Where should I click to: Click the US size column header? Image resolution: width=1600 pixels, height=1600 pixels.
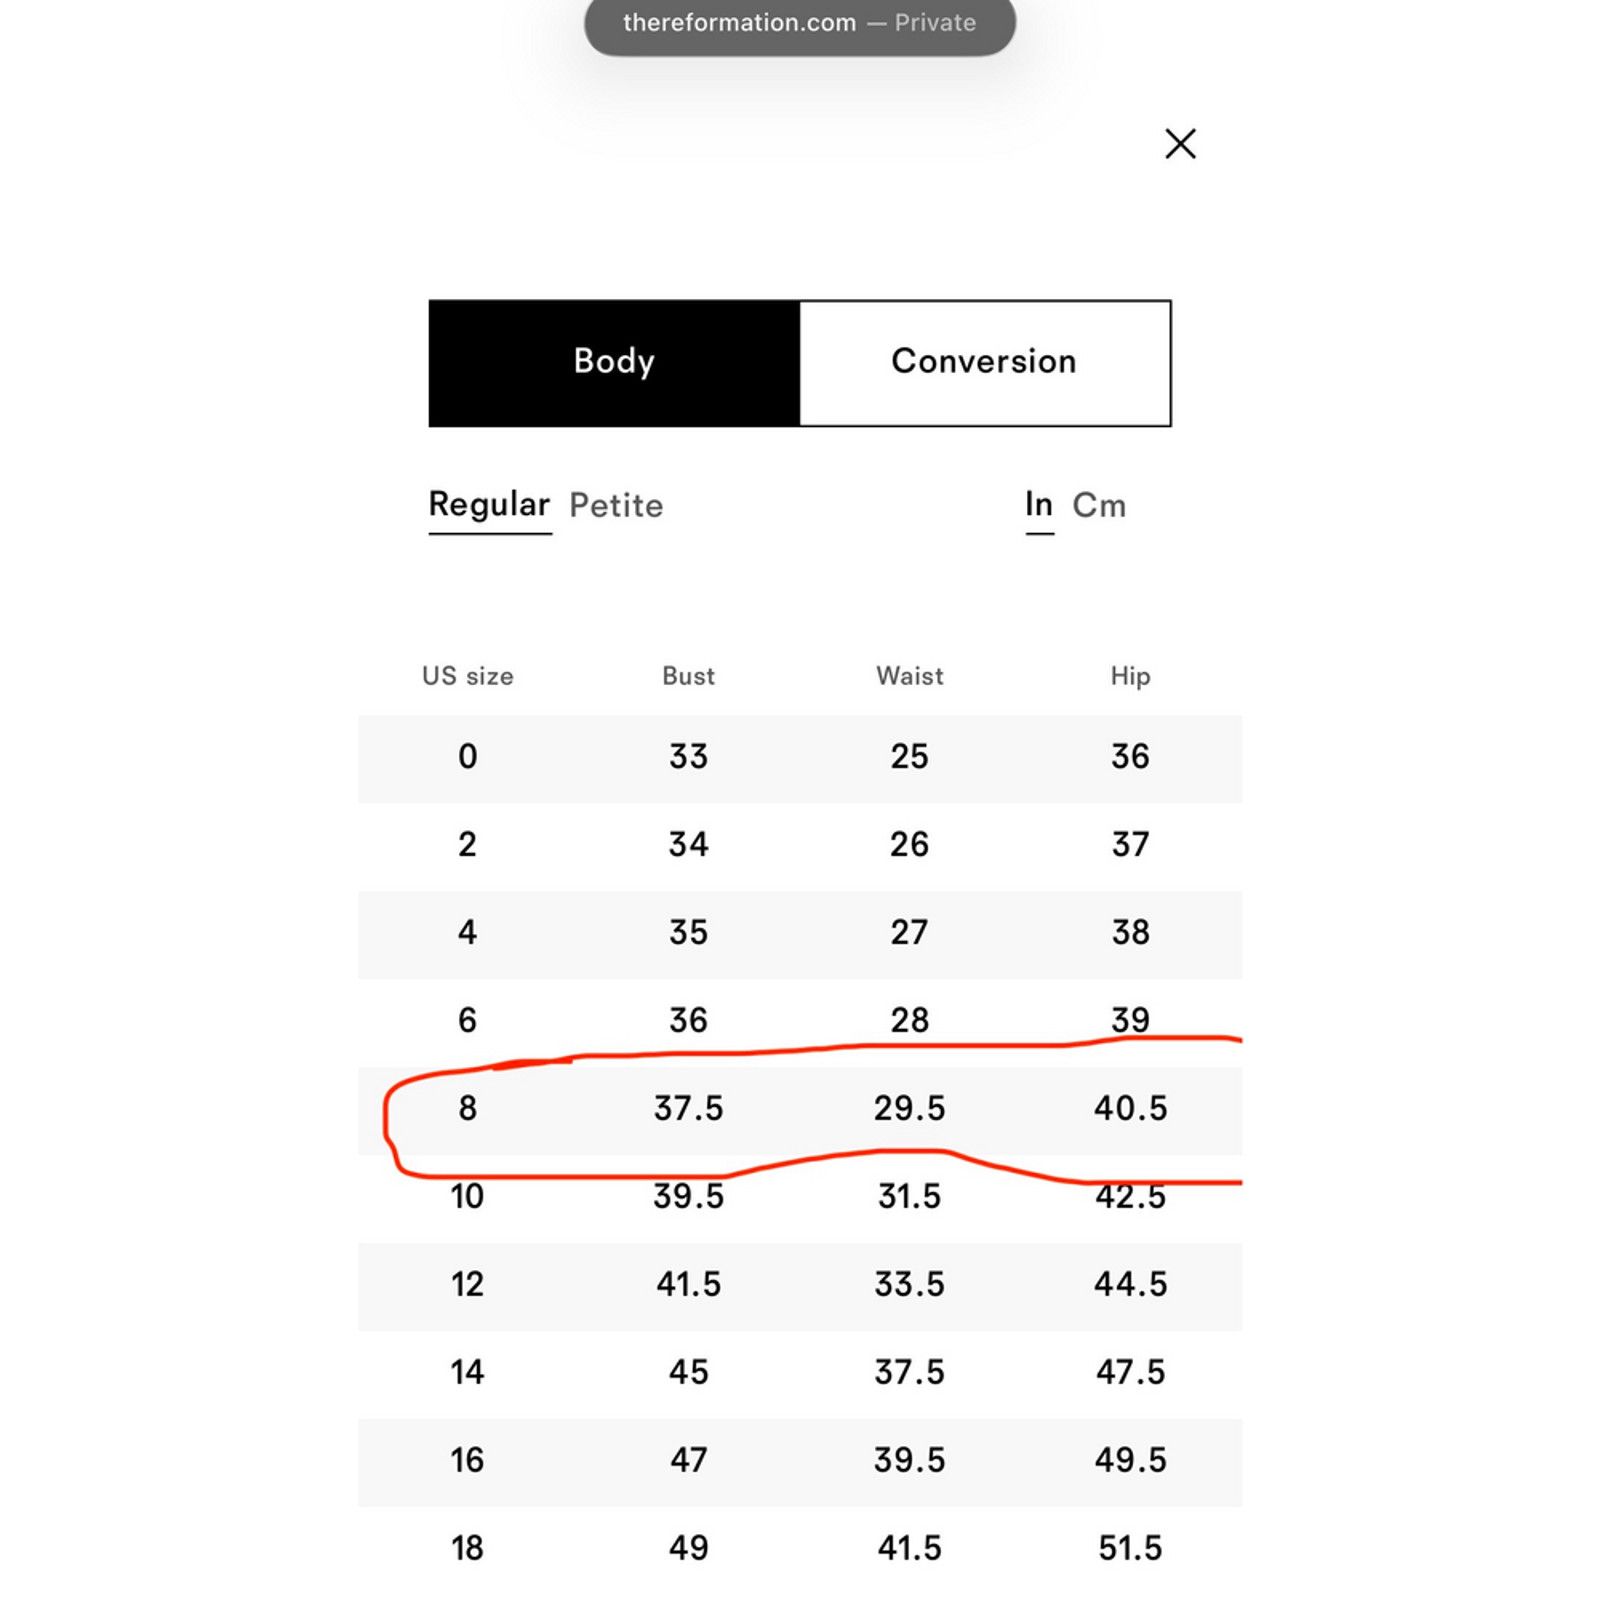467,676
